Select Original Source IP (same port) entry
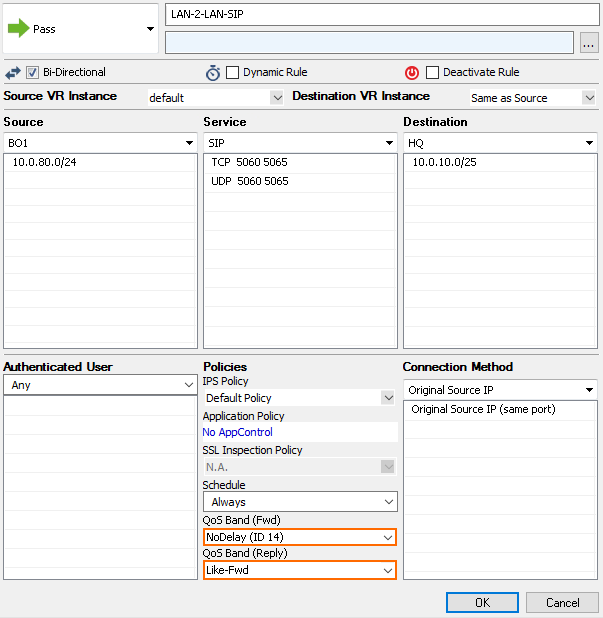Image resolution: width=603 pixels, height=618 pixels. tap(483, 409)
